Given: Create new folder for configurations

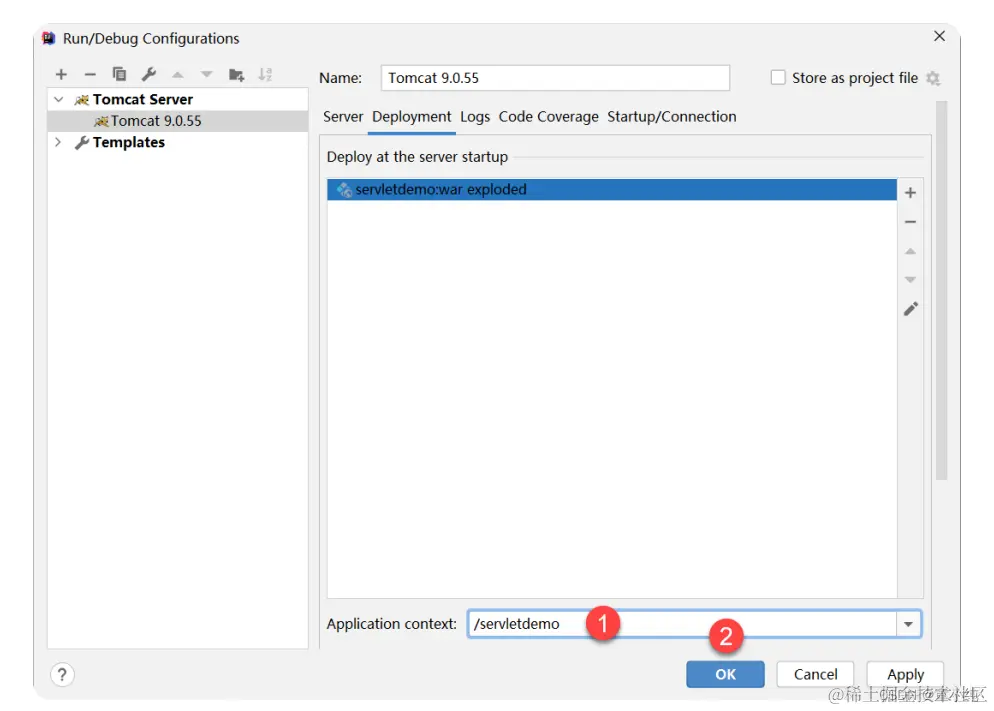Looking at the screenshot, I should point(236,75).
